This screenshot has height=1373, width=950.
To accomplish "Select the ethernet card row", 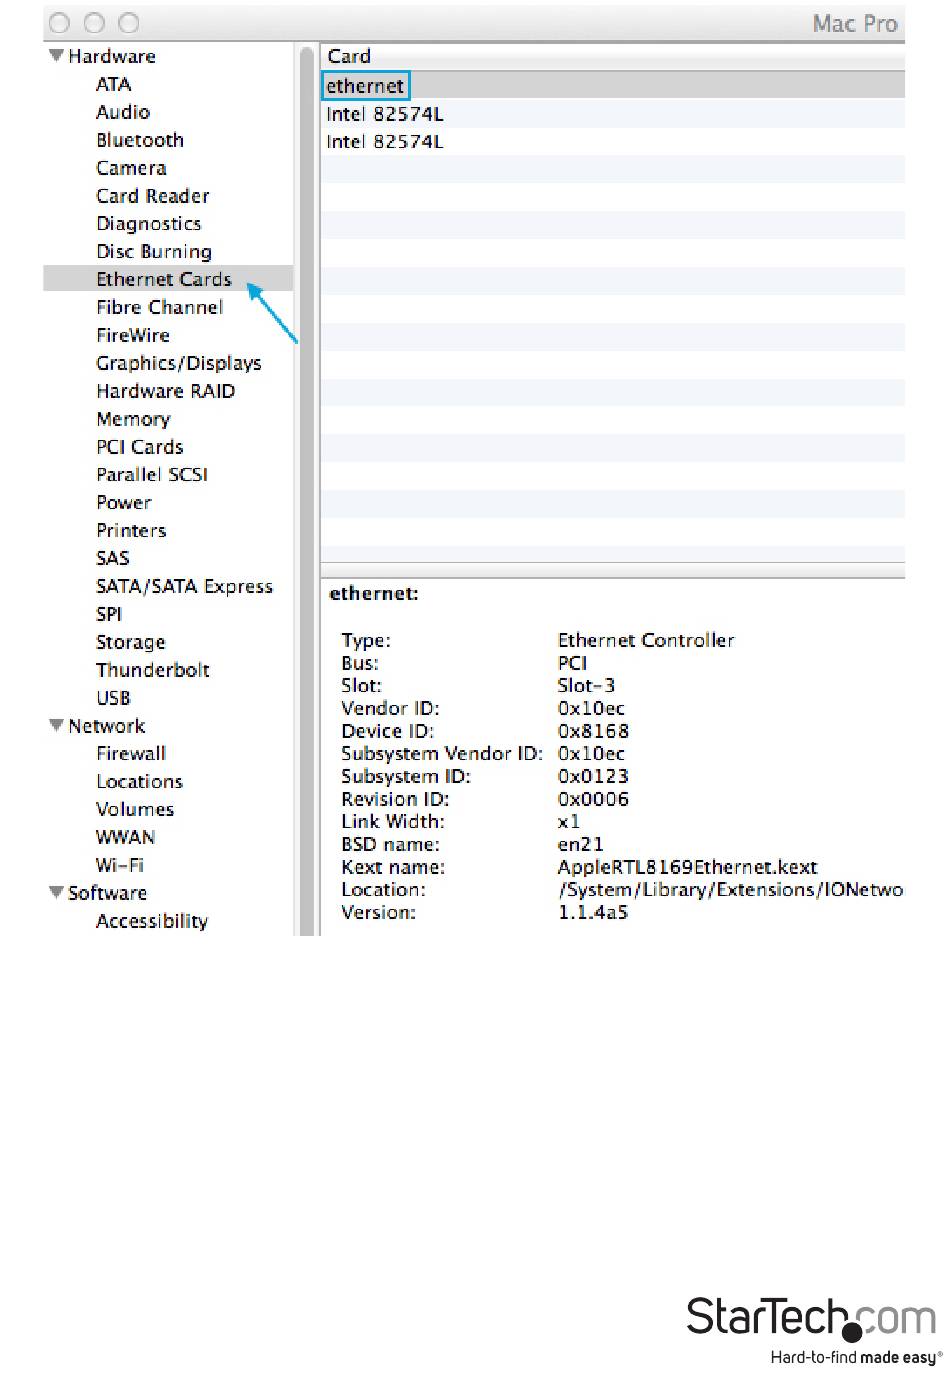I will pyautogui.click(x=612, y=86).
